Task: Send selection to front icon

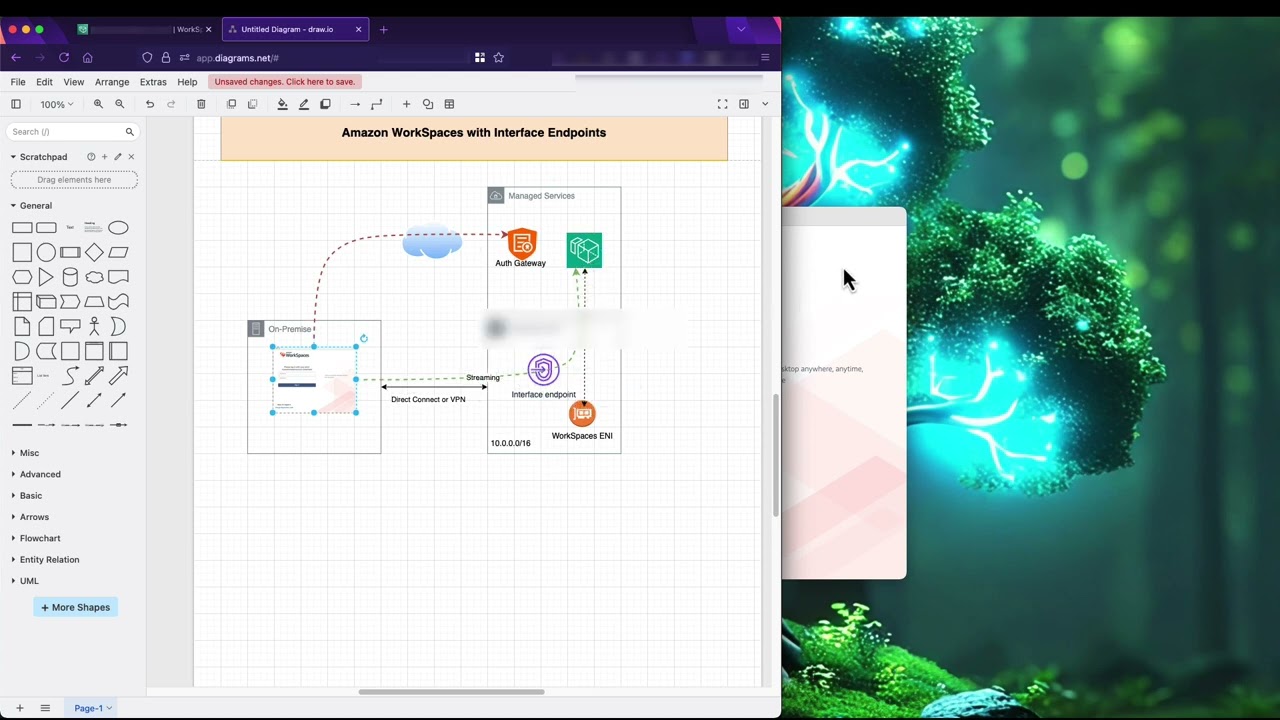Action: (231, 104)
